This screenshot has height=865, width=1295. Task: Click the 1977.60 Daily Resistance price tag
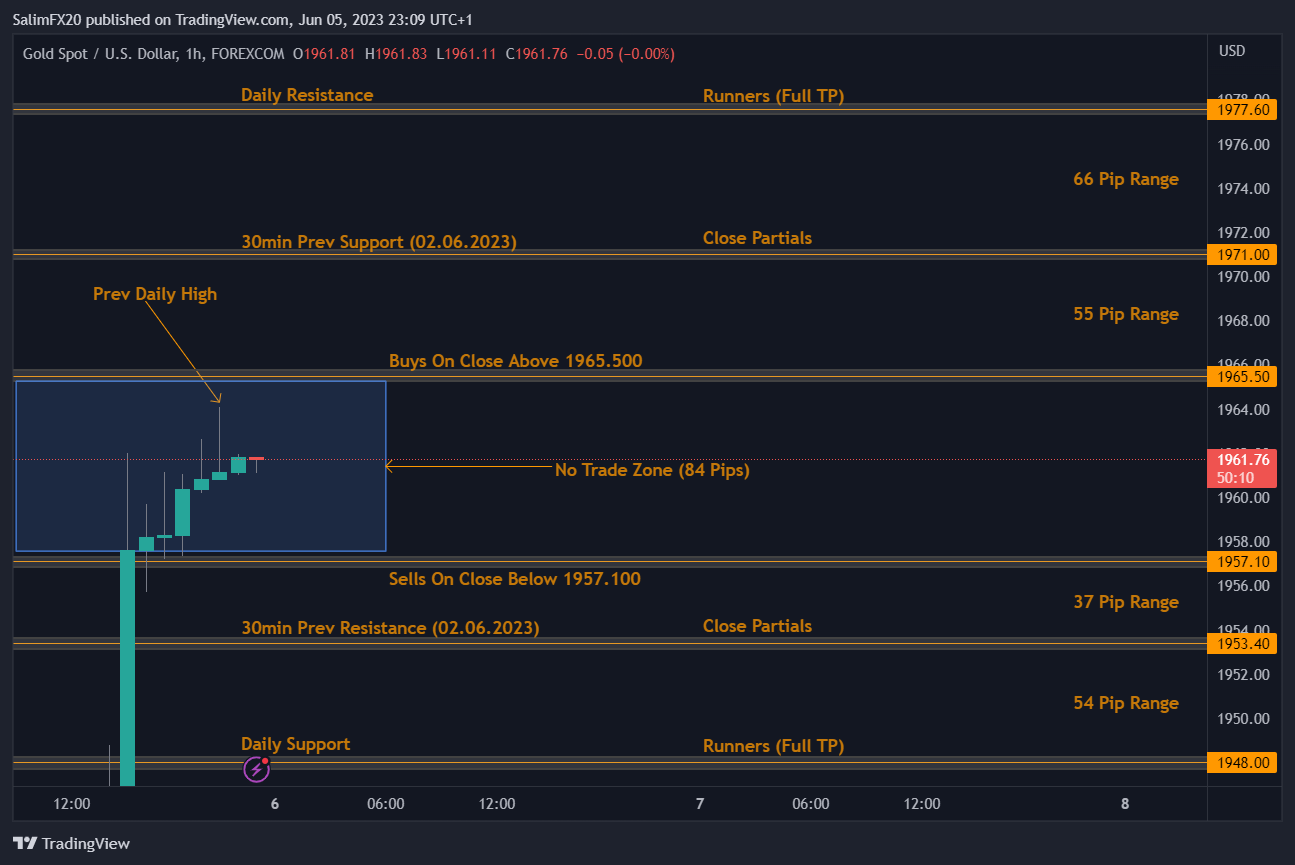click(1242, 110)
